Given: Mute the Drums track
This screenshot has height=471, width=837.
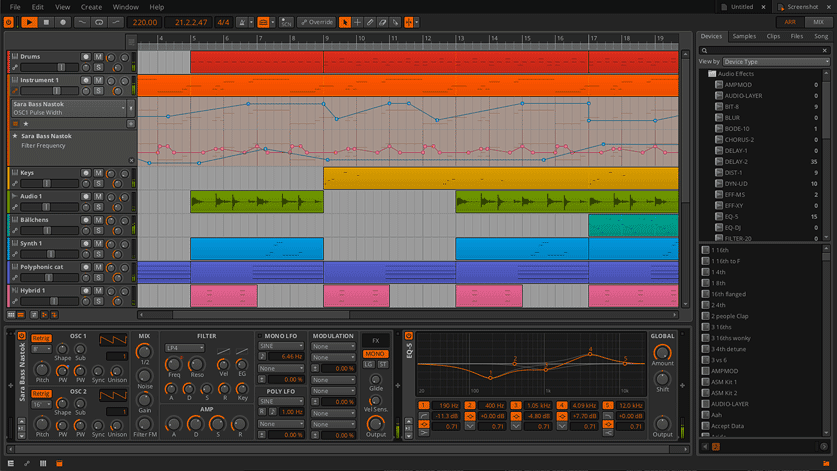Looking at the screenshot, I should (x=98, y=57).
